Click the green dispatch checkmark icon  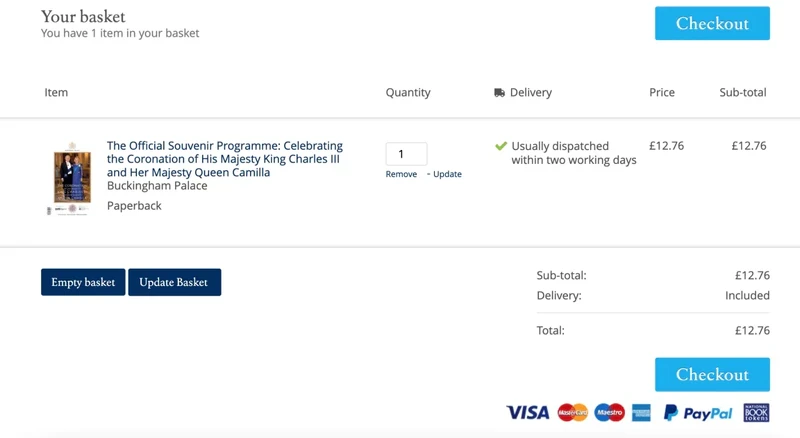(x=501, y=146)
